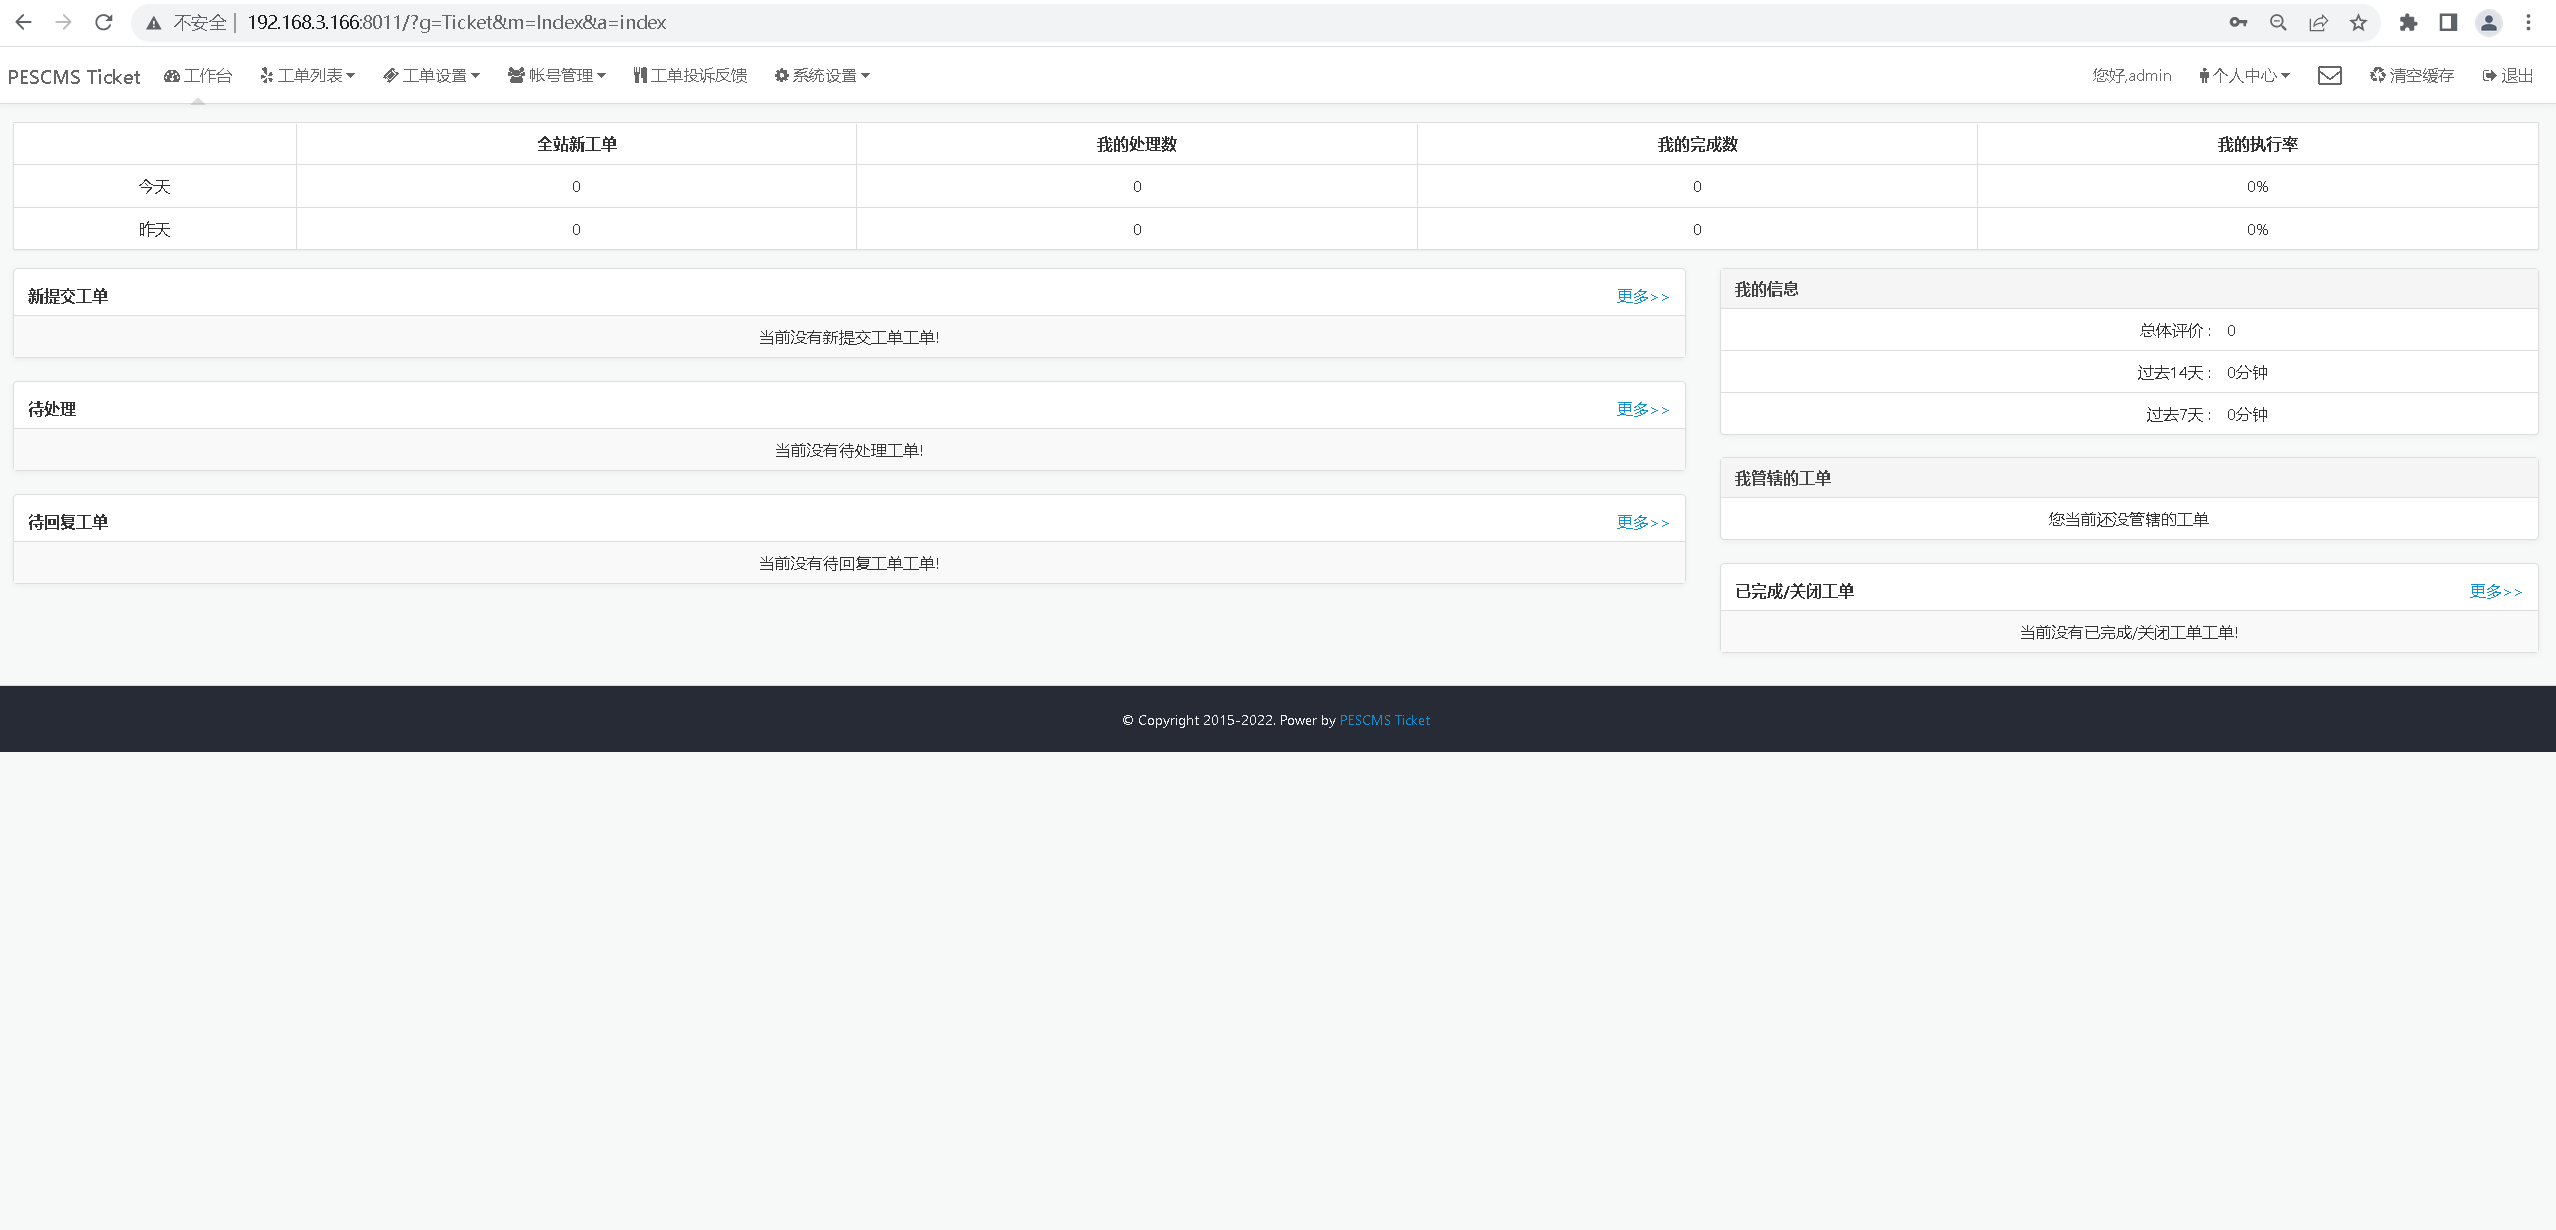Open the 帐号管理 dropdown
The height and width of the screenshot is (1230, 2556).
(557, 76)
